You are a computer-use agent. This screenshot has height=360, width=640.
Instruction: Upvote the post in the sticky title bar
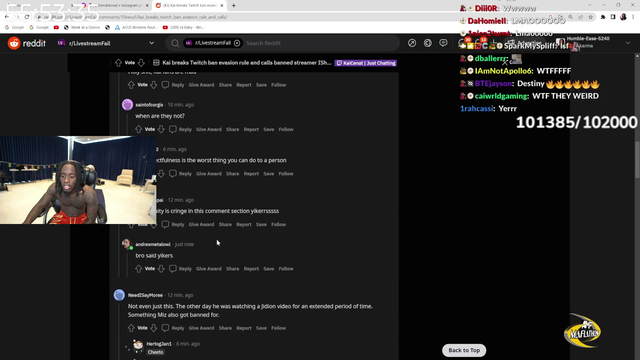pyautogui.click(x=118, y=63)
